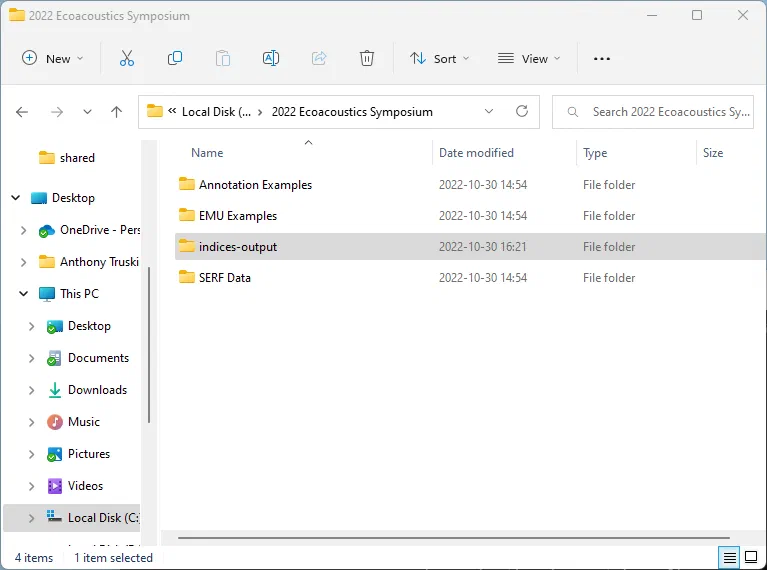Sort by Date modified column header
Screen dimensions: 767x570
tap(476, 153)
